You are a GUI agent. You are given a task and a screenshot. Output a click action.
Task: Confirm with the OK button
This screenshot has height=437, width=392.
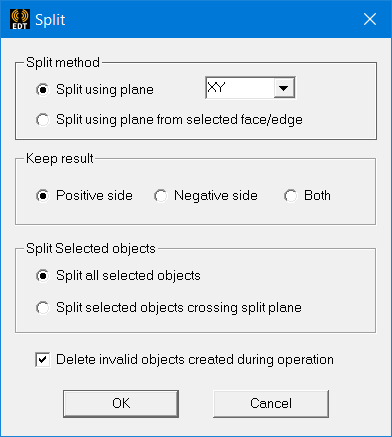(x=121, y=404)
